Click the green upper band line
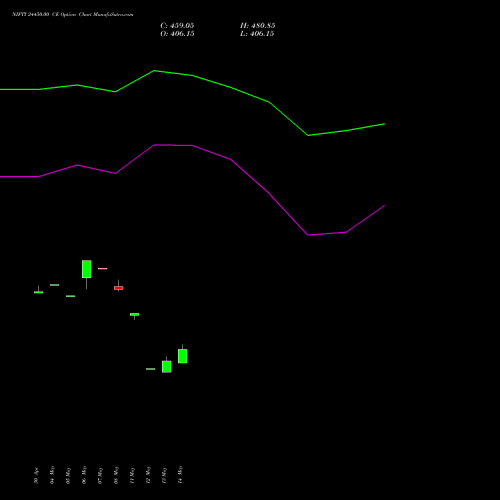 click(x=192, y=76)
